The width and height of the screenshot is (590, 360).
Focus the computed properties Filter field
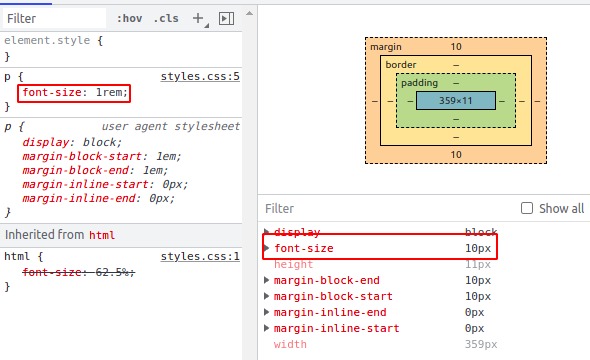click(x=388, y=208)
